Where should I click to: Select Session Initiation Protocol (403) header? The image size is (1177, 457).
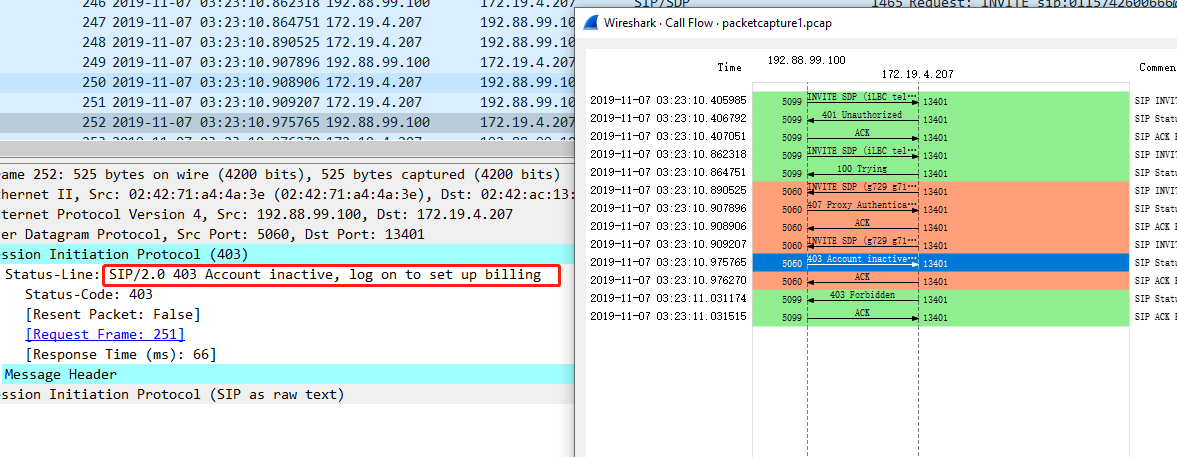point(287,254)
